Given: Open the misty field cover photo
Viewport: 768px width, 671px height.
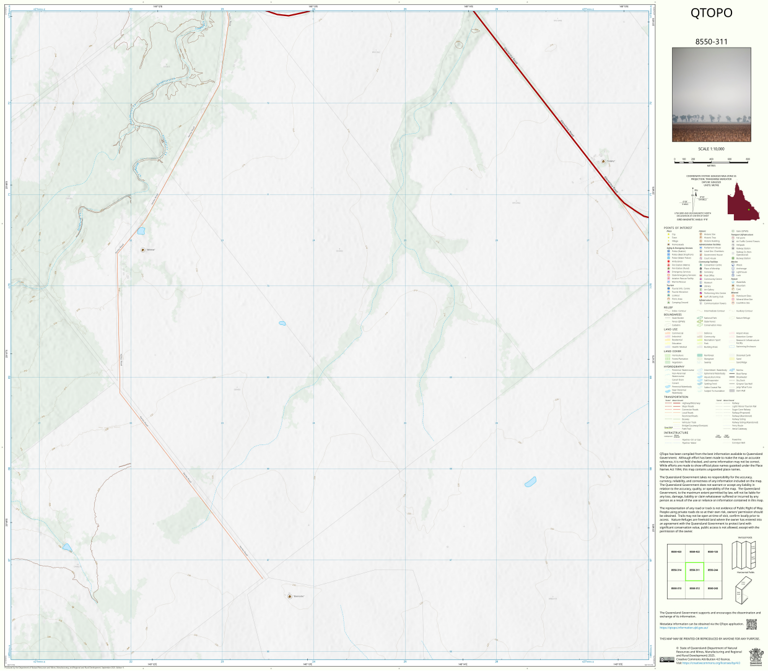Looking at the screenshot, I should 711,95.
